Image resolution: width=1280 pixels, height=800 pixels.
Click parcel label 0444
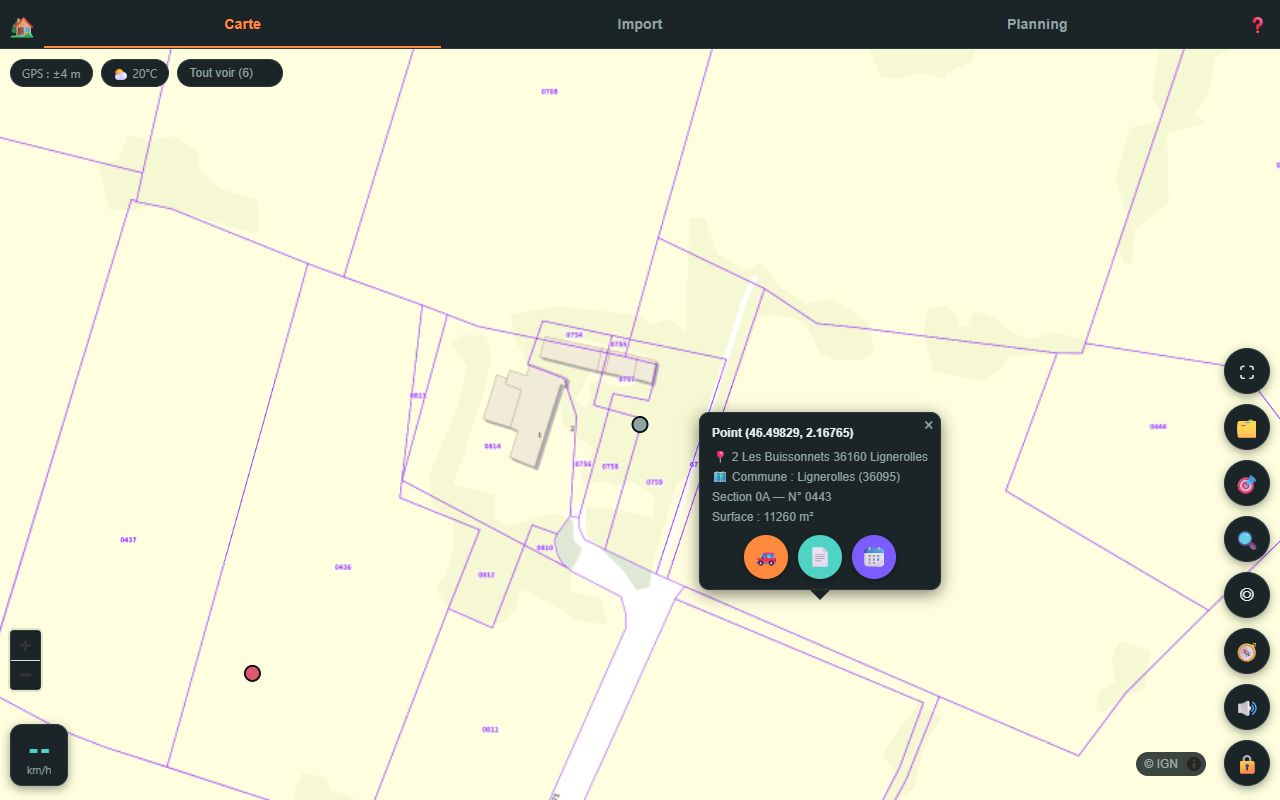[1158, 427]
